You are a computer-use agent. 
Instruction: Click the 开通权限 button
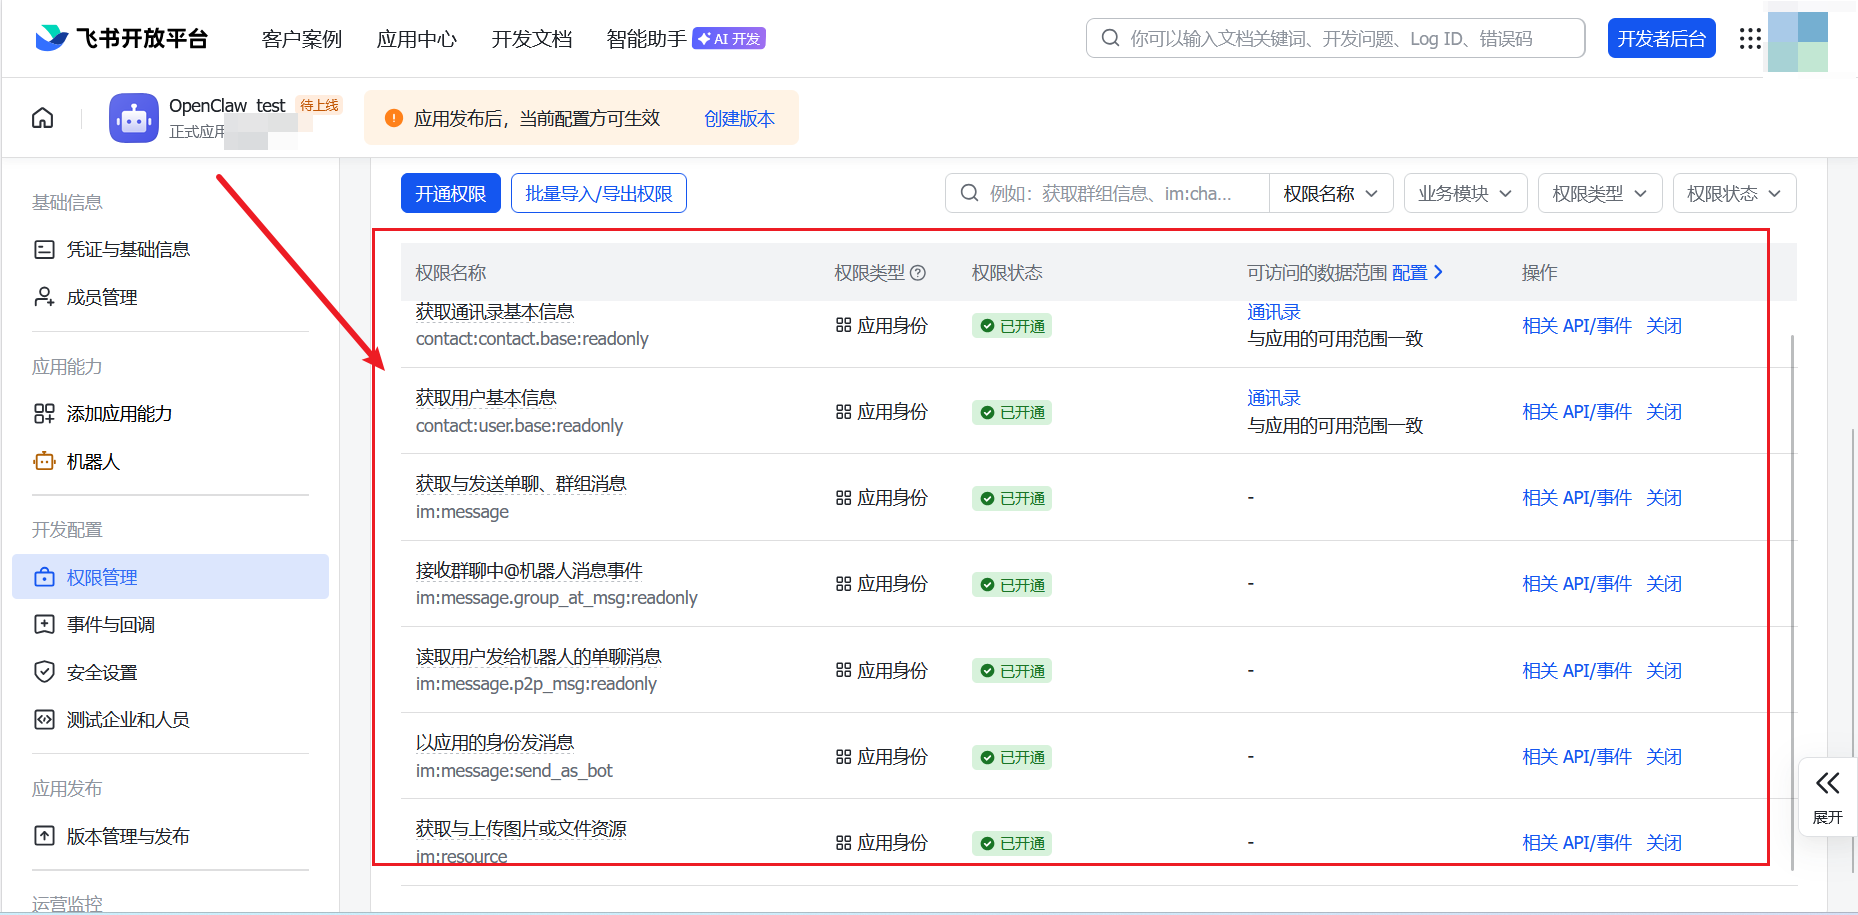click(x=450, y=193)
